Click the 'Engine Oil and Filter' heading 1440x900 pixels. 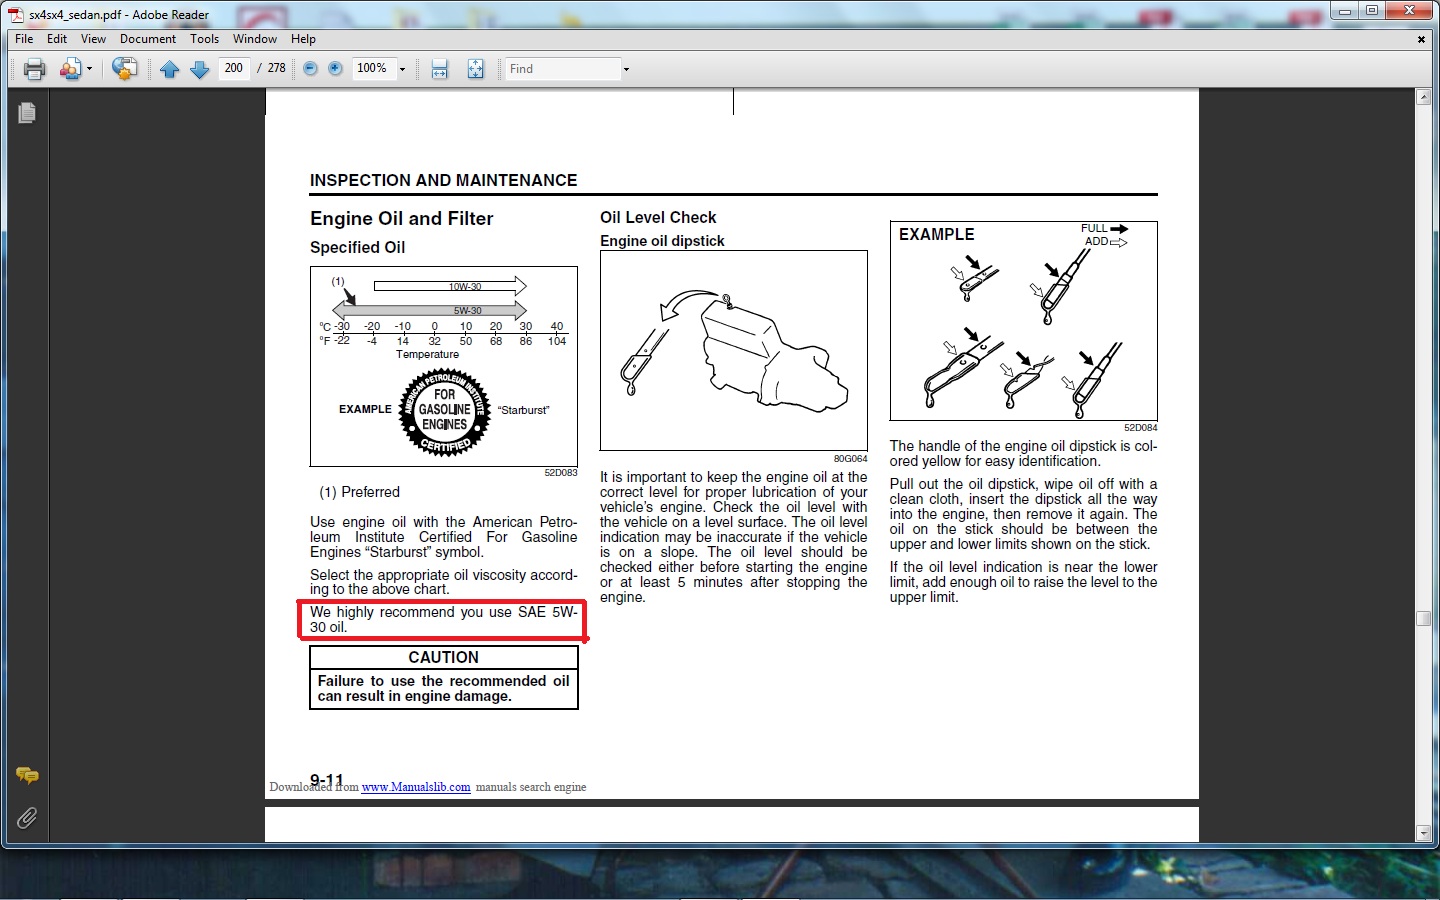[402, 218]
